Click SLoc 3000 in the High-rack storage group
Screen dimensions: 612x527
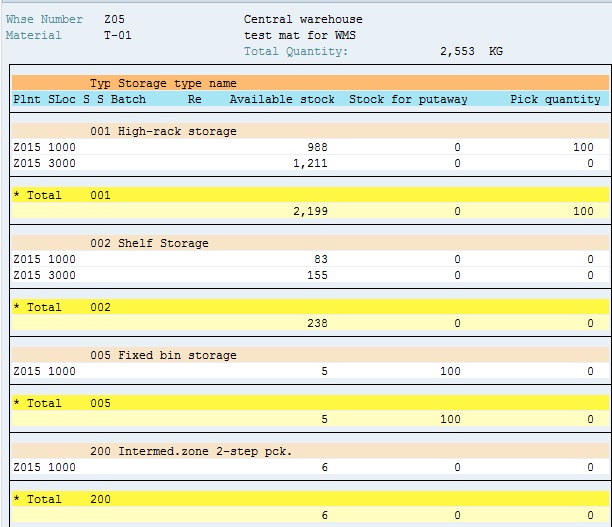coord(62,163)
